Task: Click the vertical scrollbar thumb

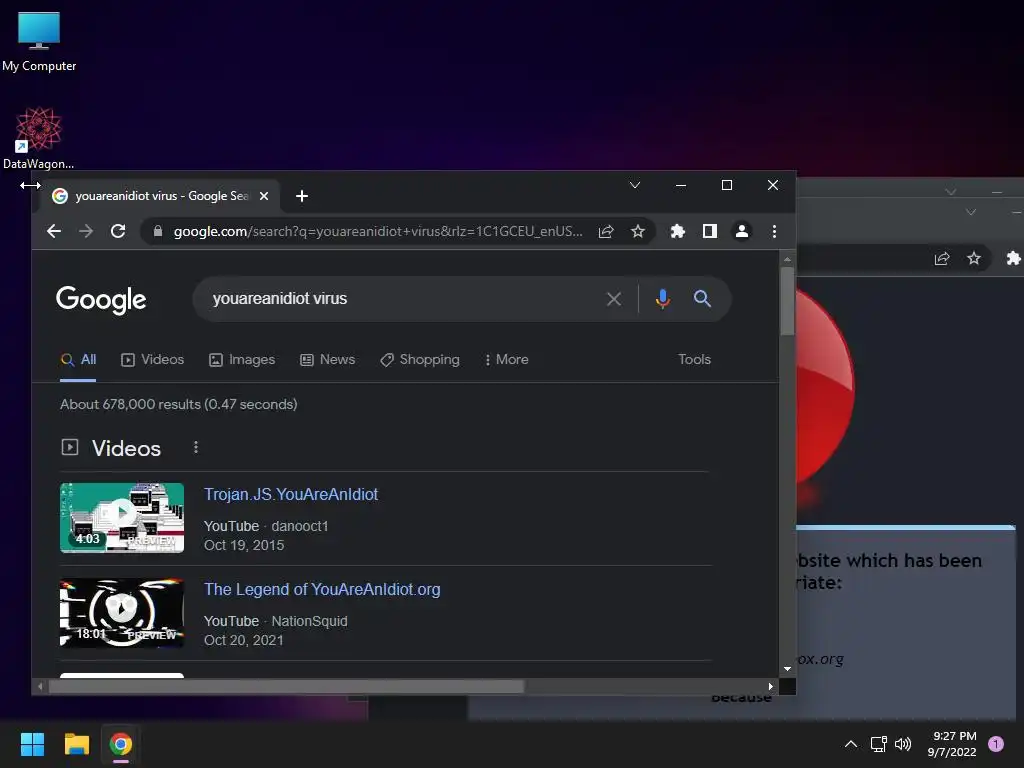Action: tap(787, 300)
